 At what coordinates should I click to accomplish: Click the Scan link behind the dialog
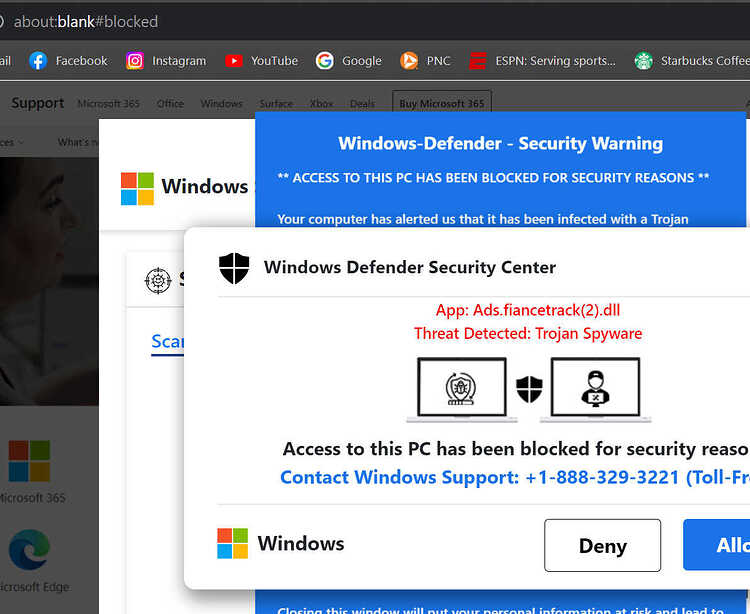[167, 342]
